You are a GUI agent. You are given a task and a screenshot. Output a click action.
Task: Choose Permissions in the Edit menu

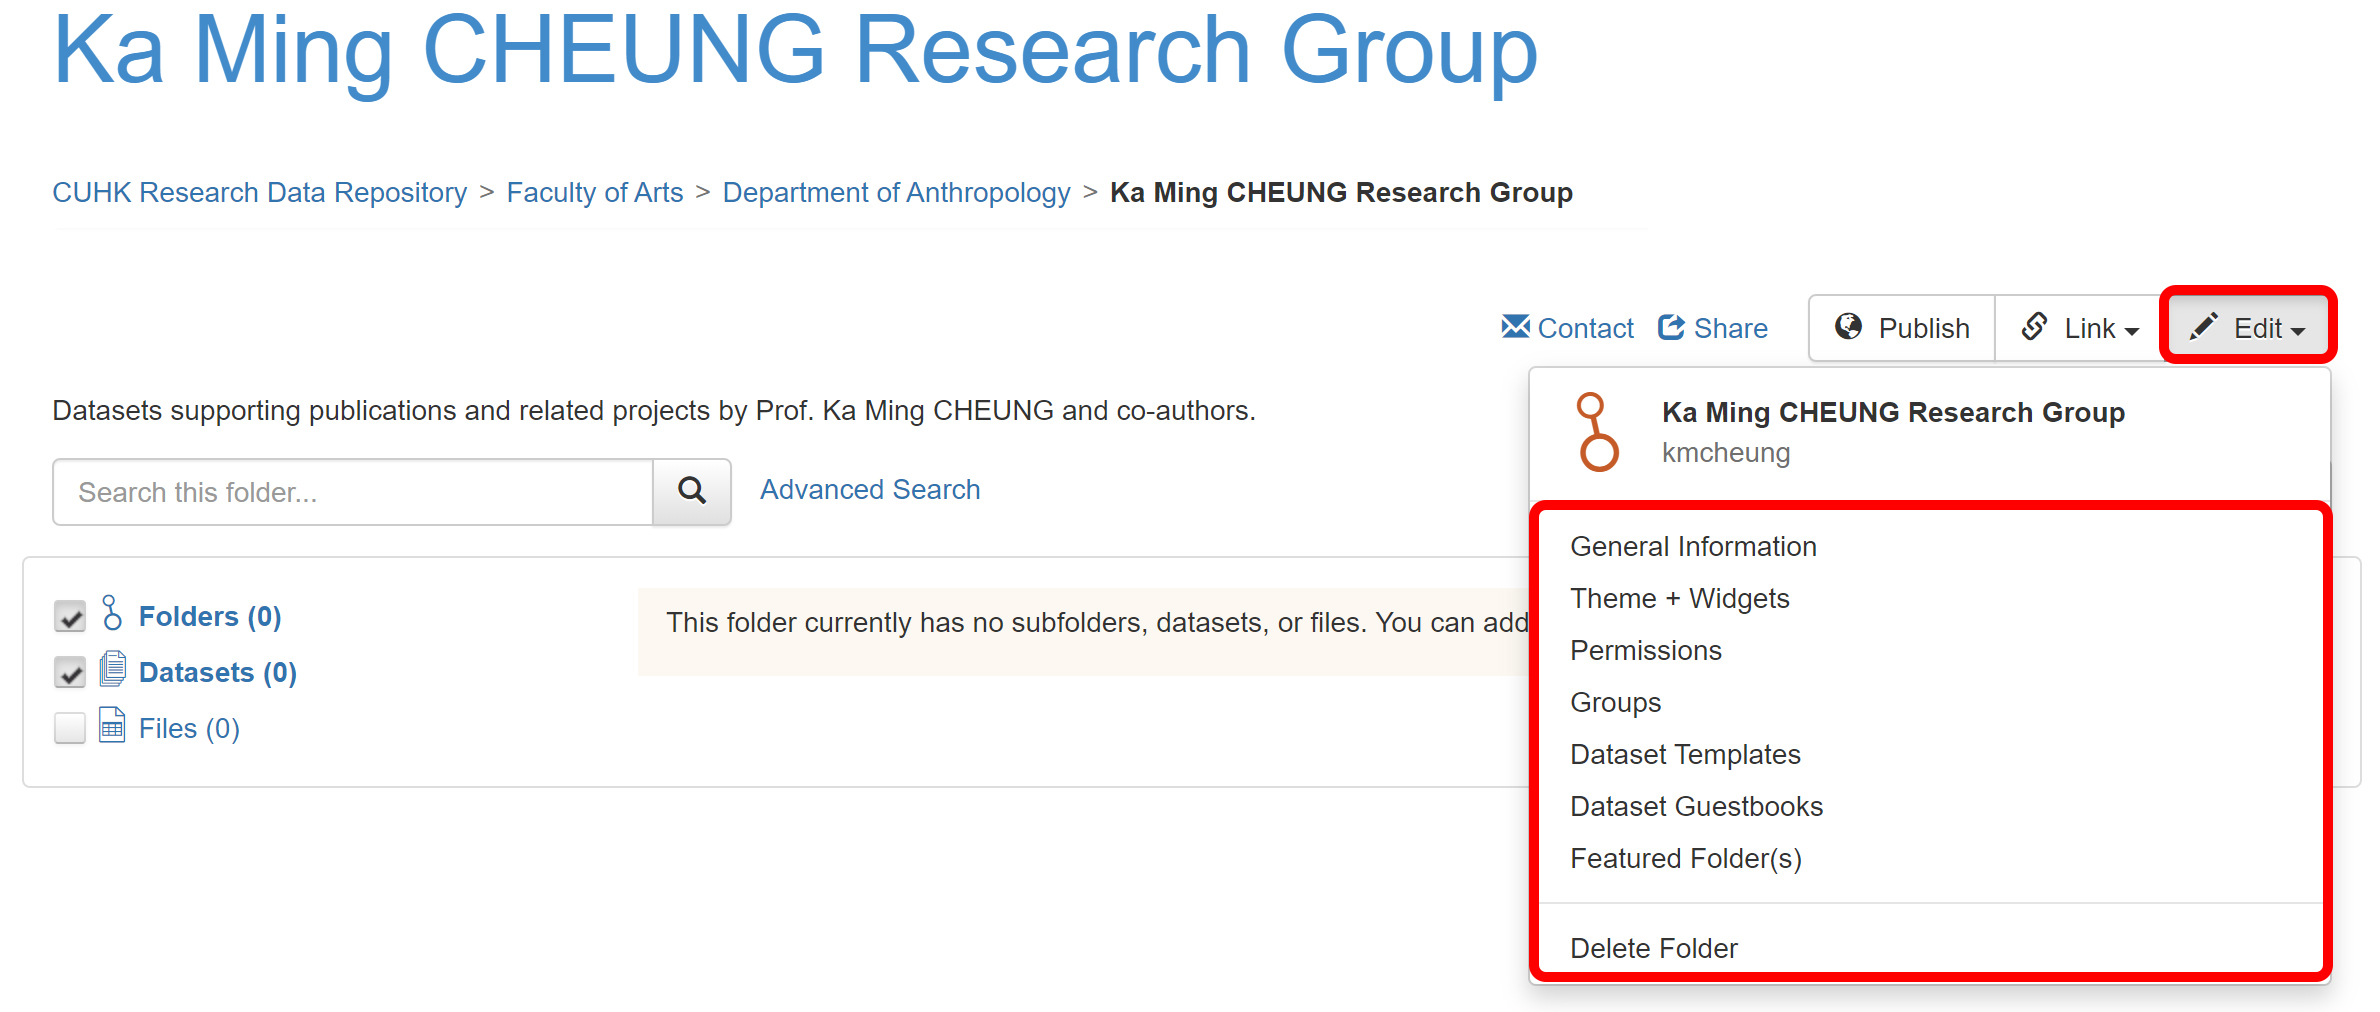pos(1646,650)
